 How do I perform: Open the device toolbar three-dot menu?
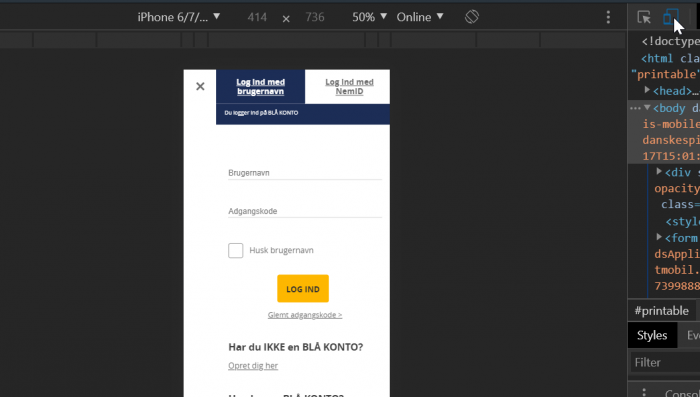pos(608,17)
